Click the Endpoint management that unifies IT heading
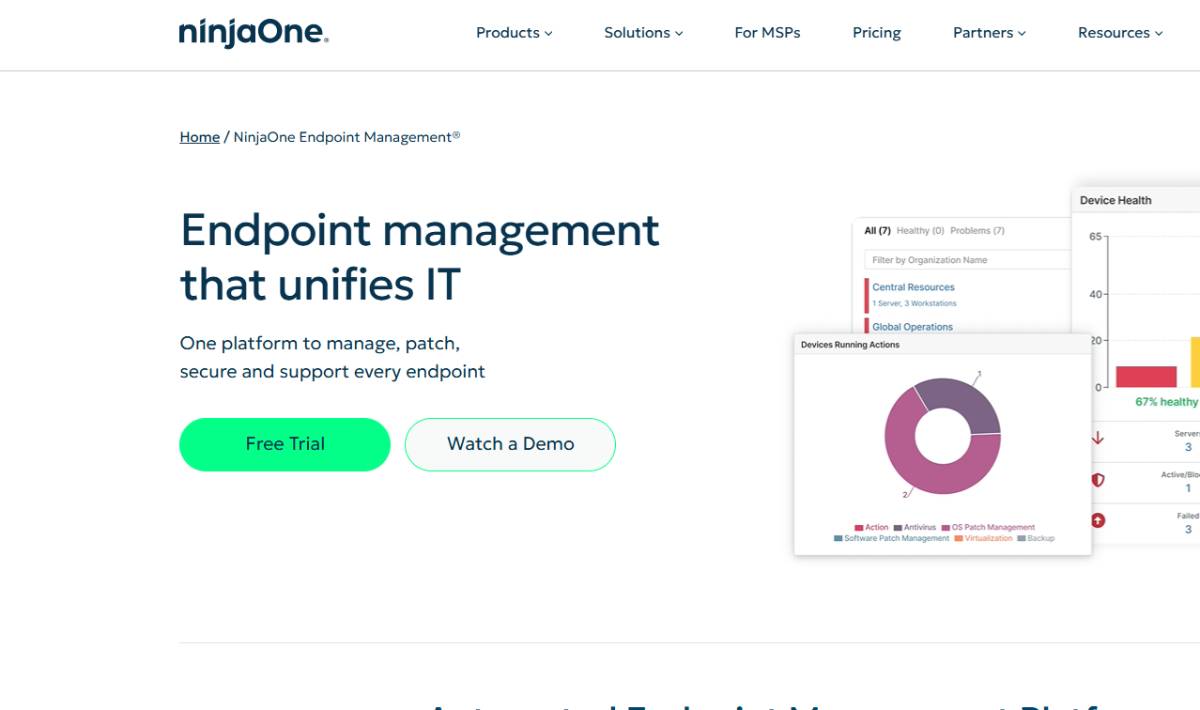Screen dimensions: 1200x710 (420, 257)
